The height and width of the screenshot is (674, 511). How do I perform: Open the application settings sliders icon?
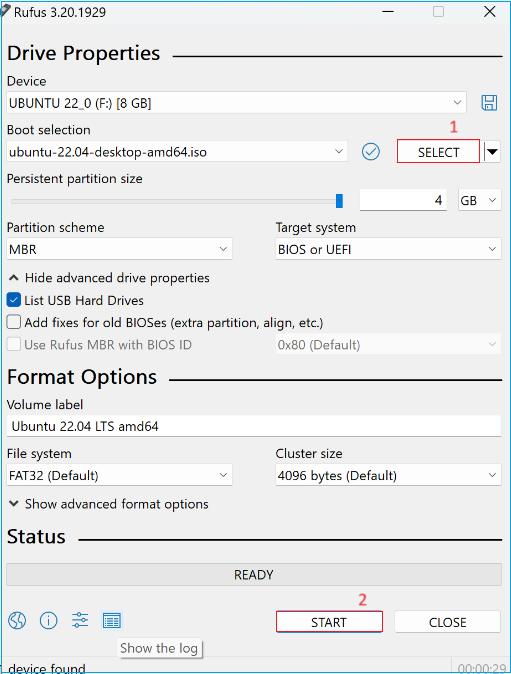(80, 621)
